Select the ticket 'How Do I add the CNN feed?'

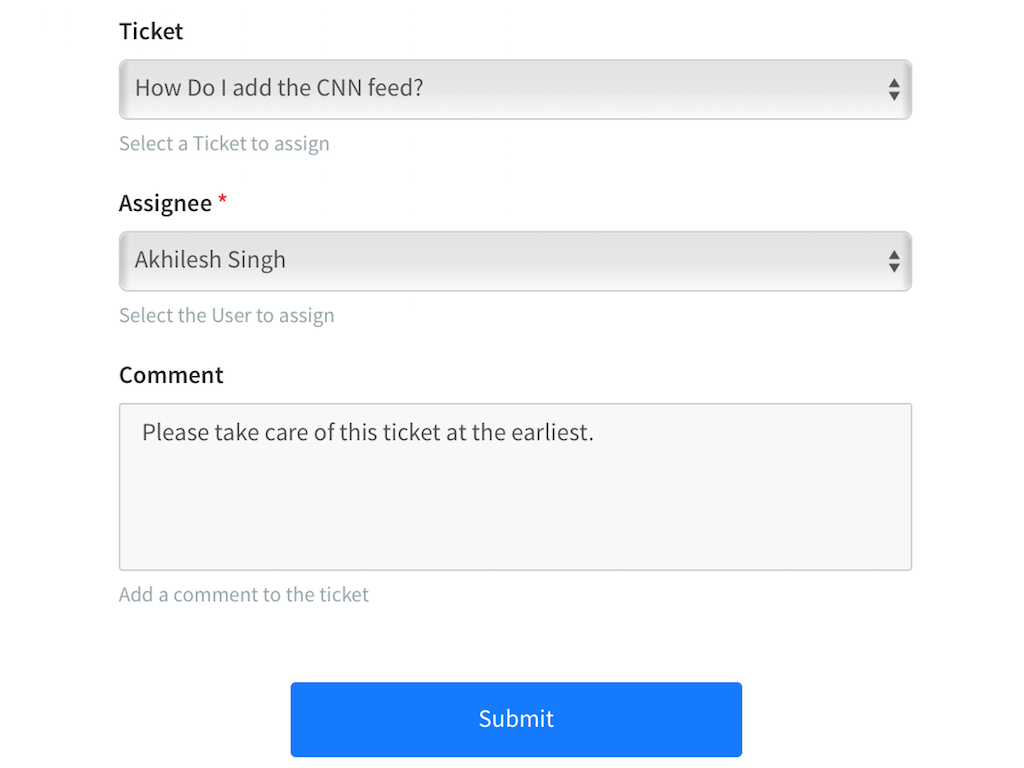tap(400, 89)
